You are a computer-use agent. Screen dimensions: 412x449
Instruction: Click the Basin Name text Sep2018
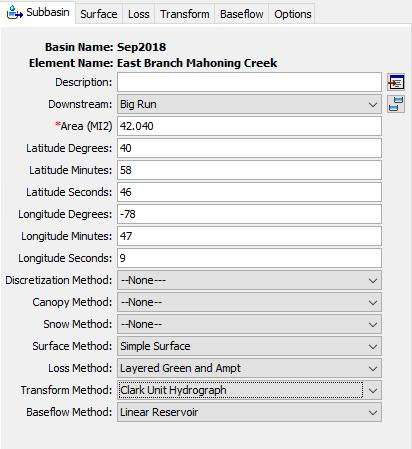(141, 47)
